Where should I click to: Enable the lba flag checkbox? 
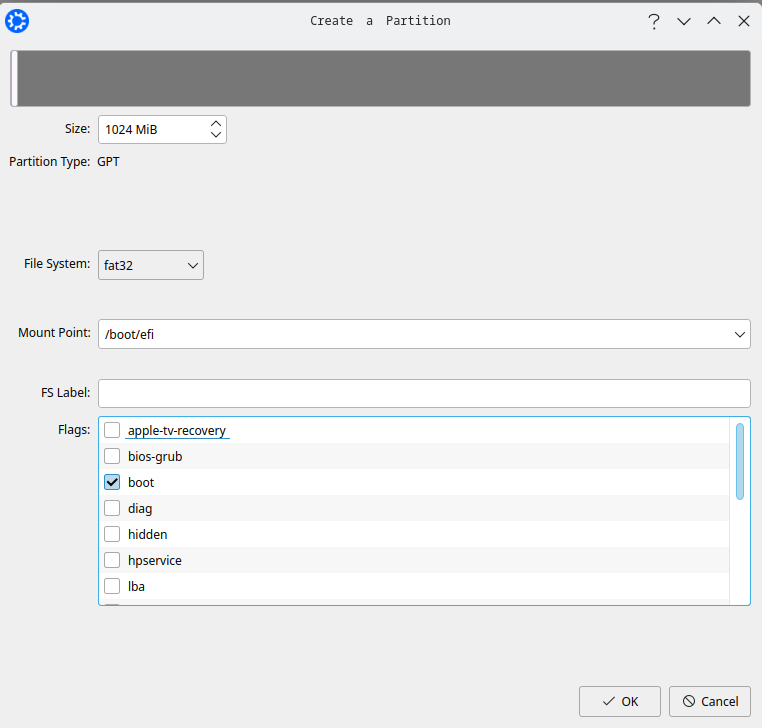tap(112, 586)
